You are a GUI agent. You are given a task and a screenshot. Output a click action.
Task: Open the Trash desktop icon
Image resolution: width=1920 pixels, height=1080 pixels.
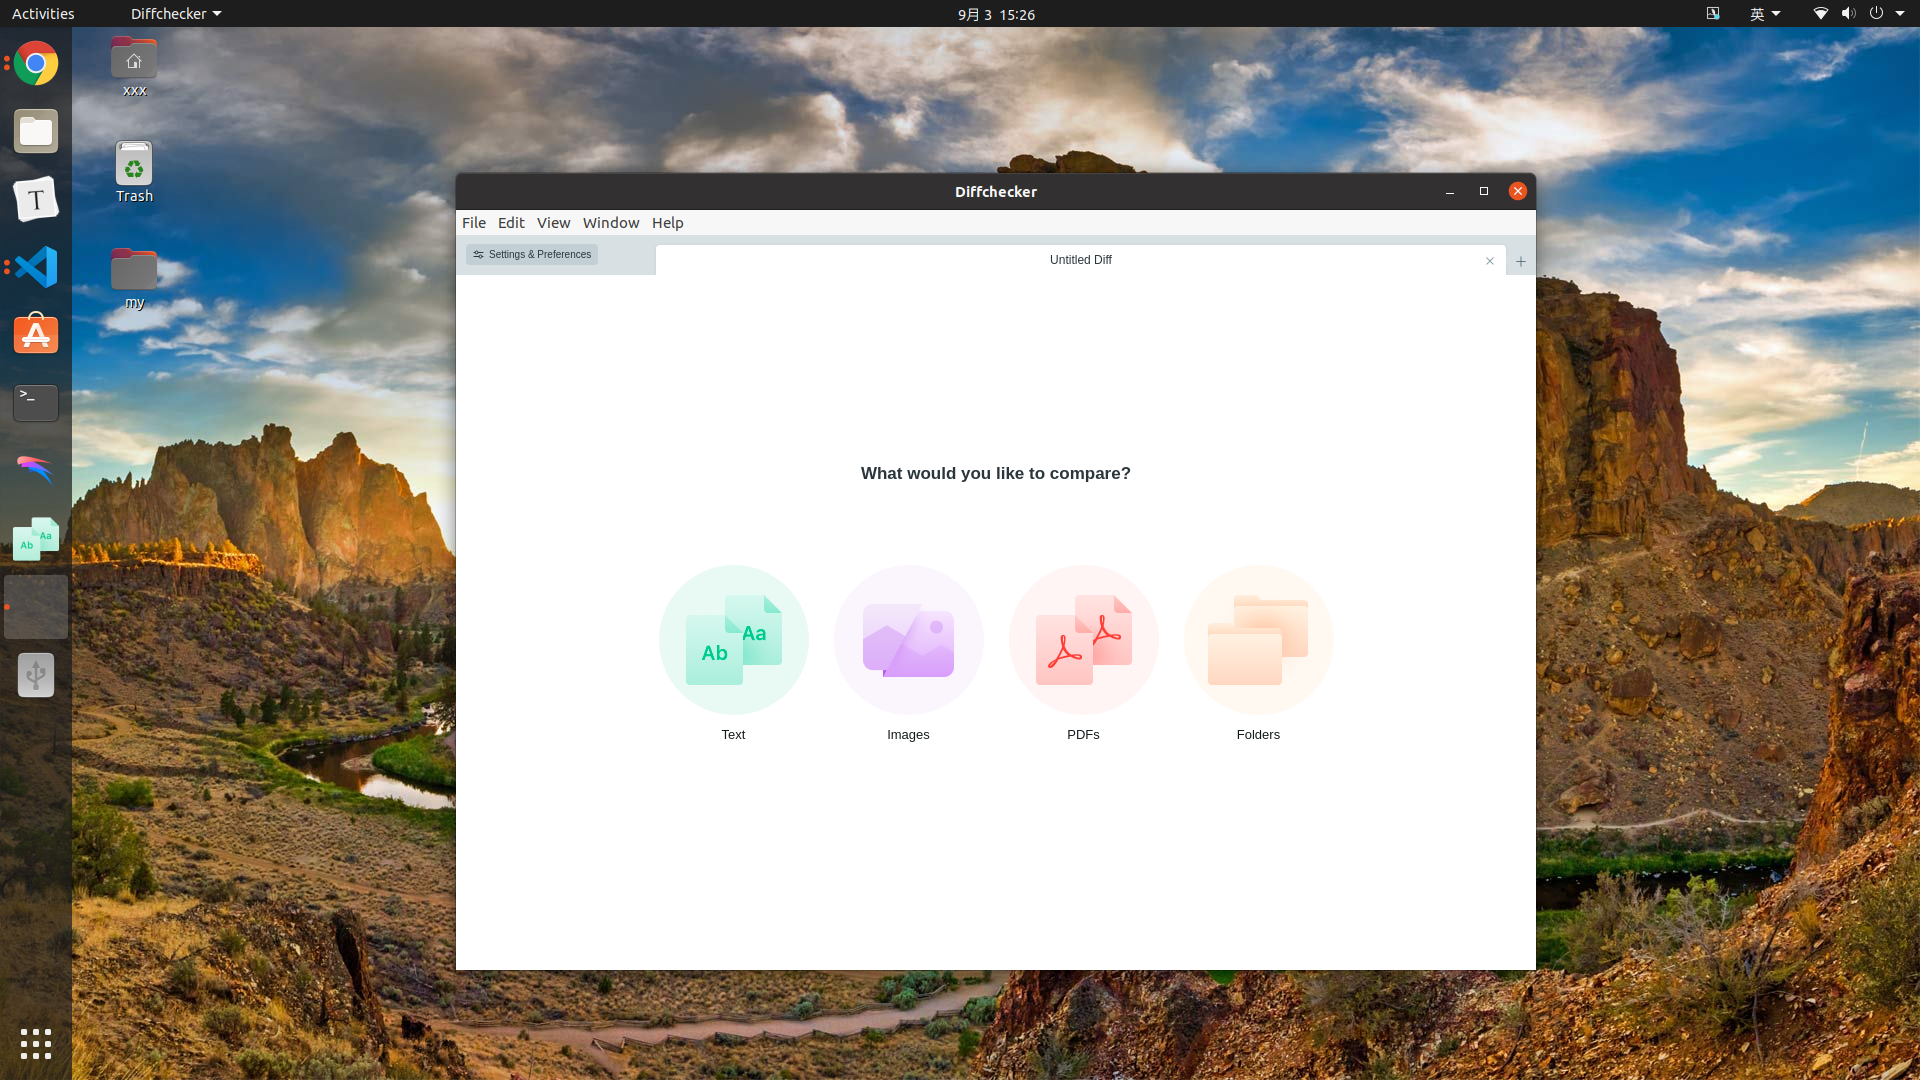[x=134, y=170]
